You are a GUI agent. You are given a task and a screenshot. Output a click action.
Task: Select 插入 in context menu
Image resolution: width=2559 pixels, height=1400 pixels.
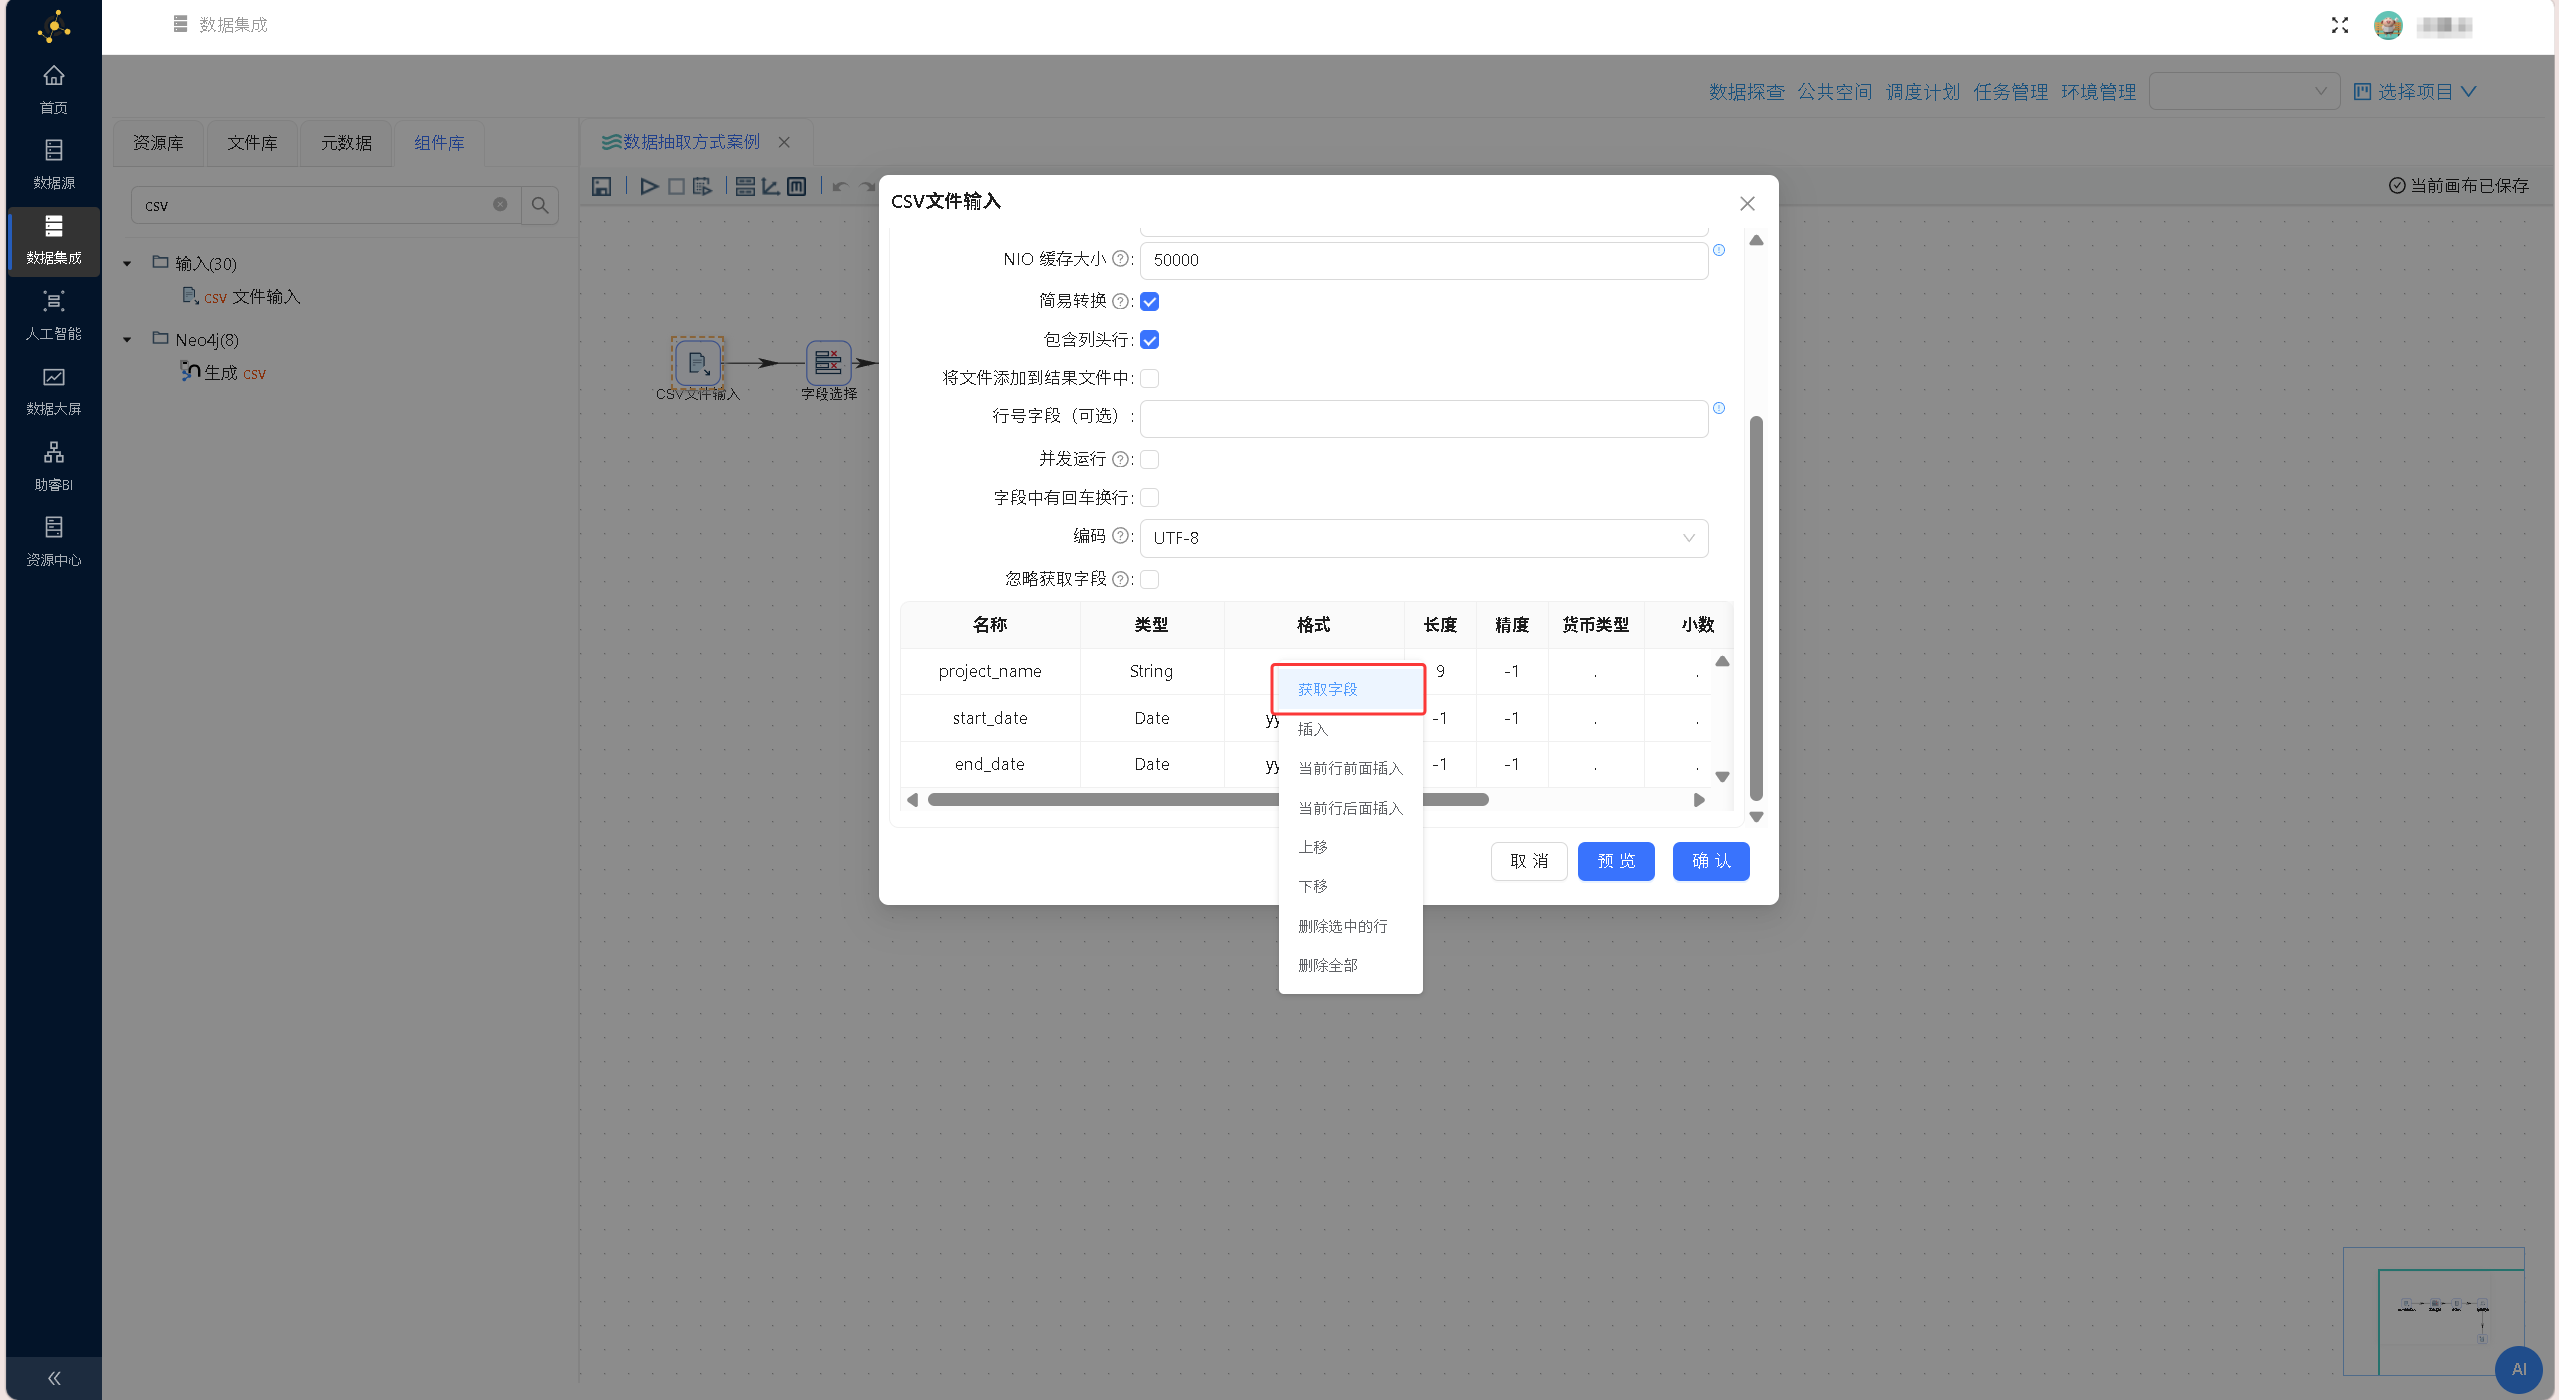point(1350,729)
